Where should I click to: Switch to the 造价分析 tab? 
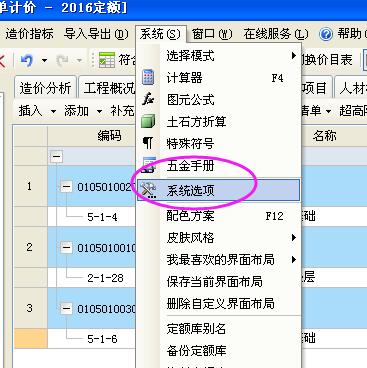pyautogui.click(x=45, y=88)
